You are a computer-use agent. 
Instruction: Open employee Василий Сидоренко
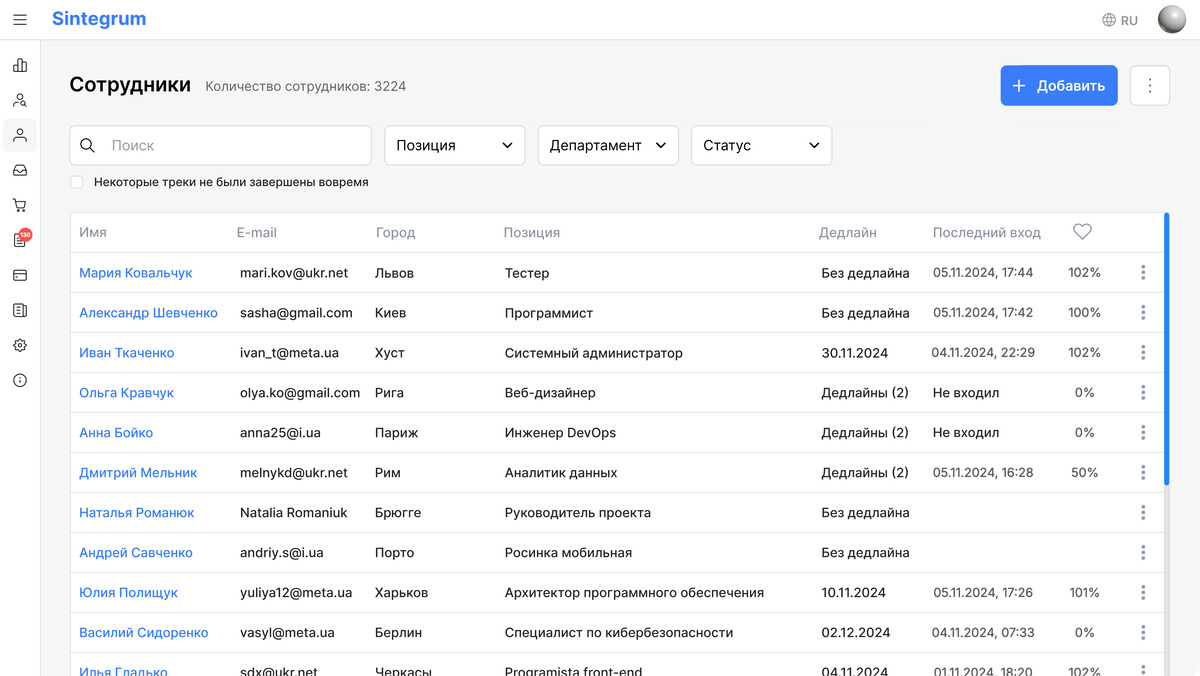[144, 632]
